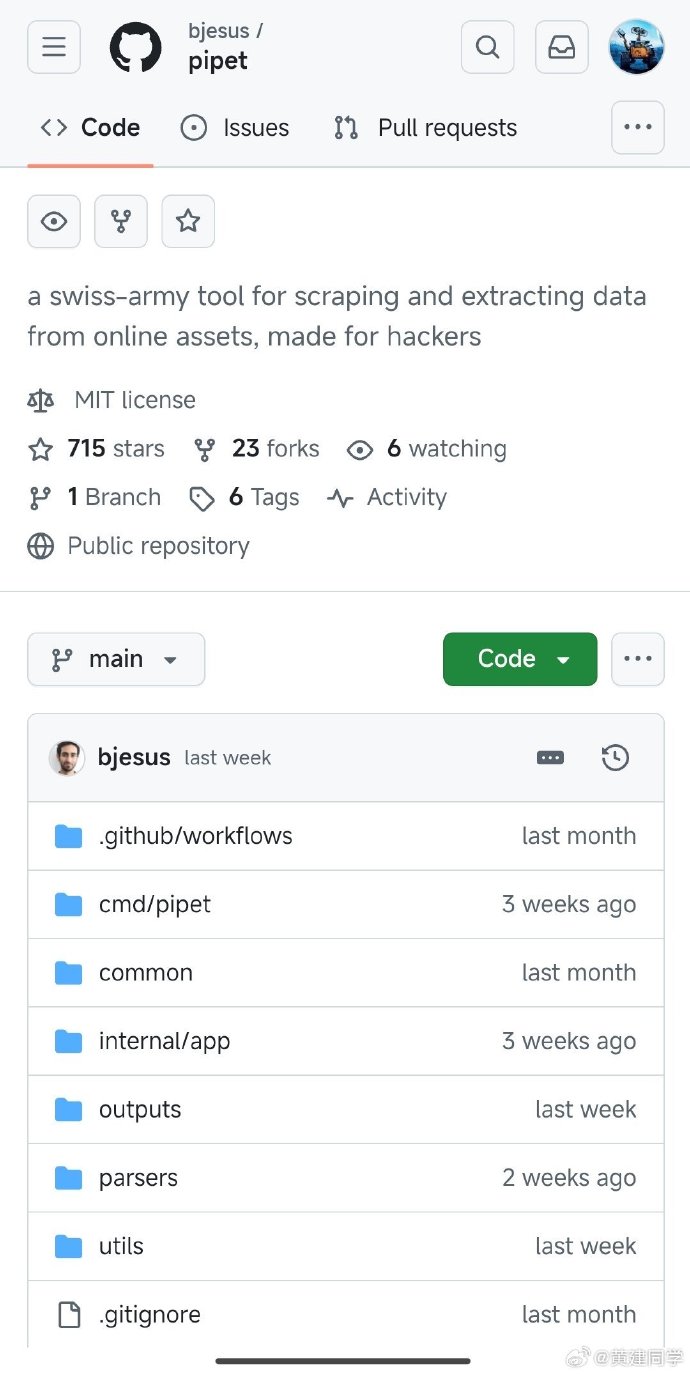This screenshot has width=690, height=1374.
Task: Expand more repository tabs ellipsis
Action: pos(637,127)
